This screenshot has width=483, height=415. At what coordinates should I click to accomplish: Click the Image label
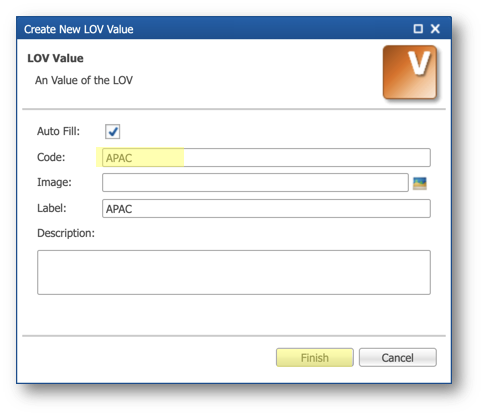pyautogui.click(x=54, y=182)
